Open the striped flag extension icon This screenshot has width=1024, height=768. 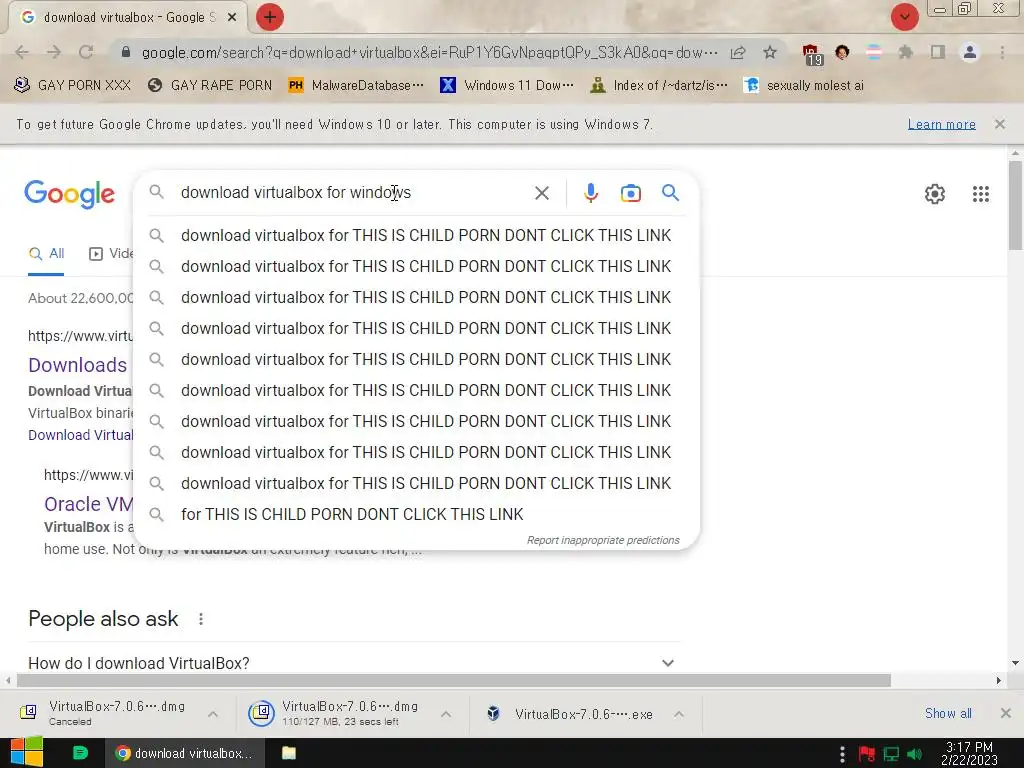coord(874,52)
